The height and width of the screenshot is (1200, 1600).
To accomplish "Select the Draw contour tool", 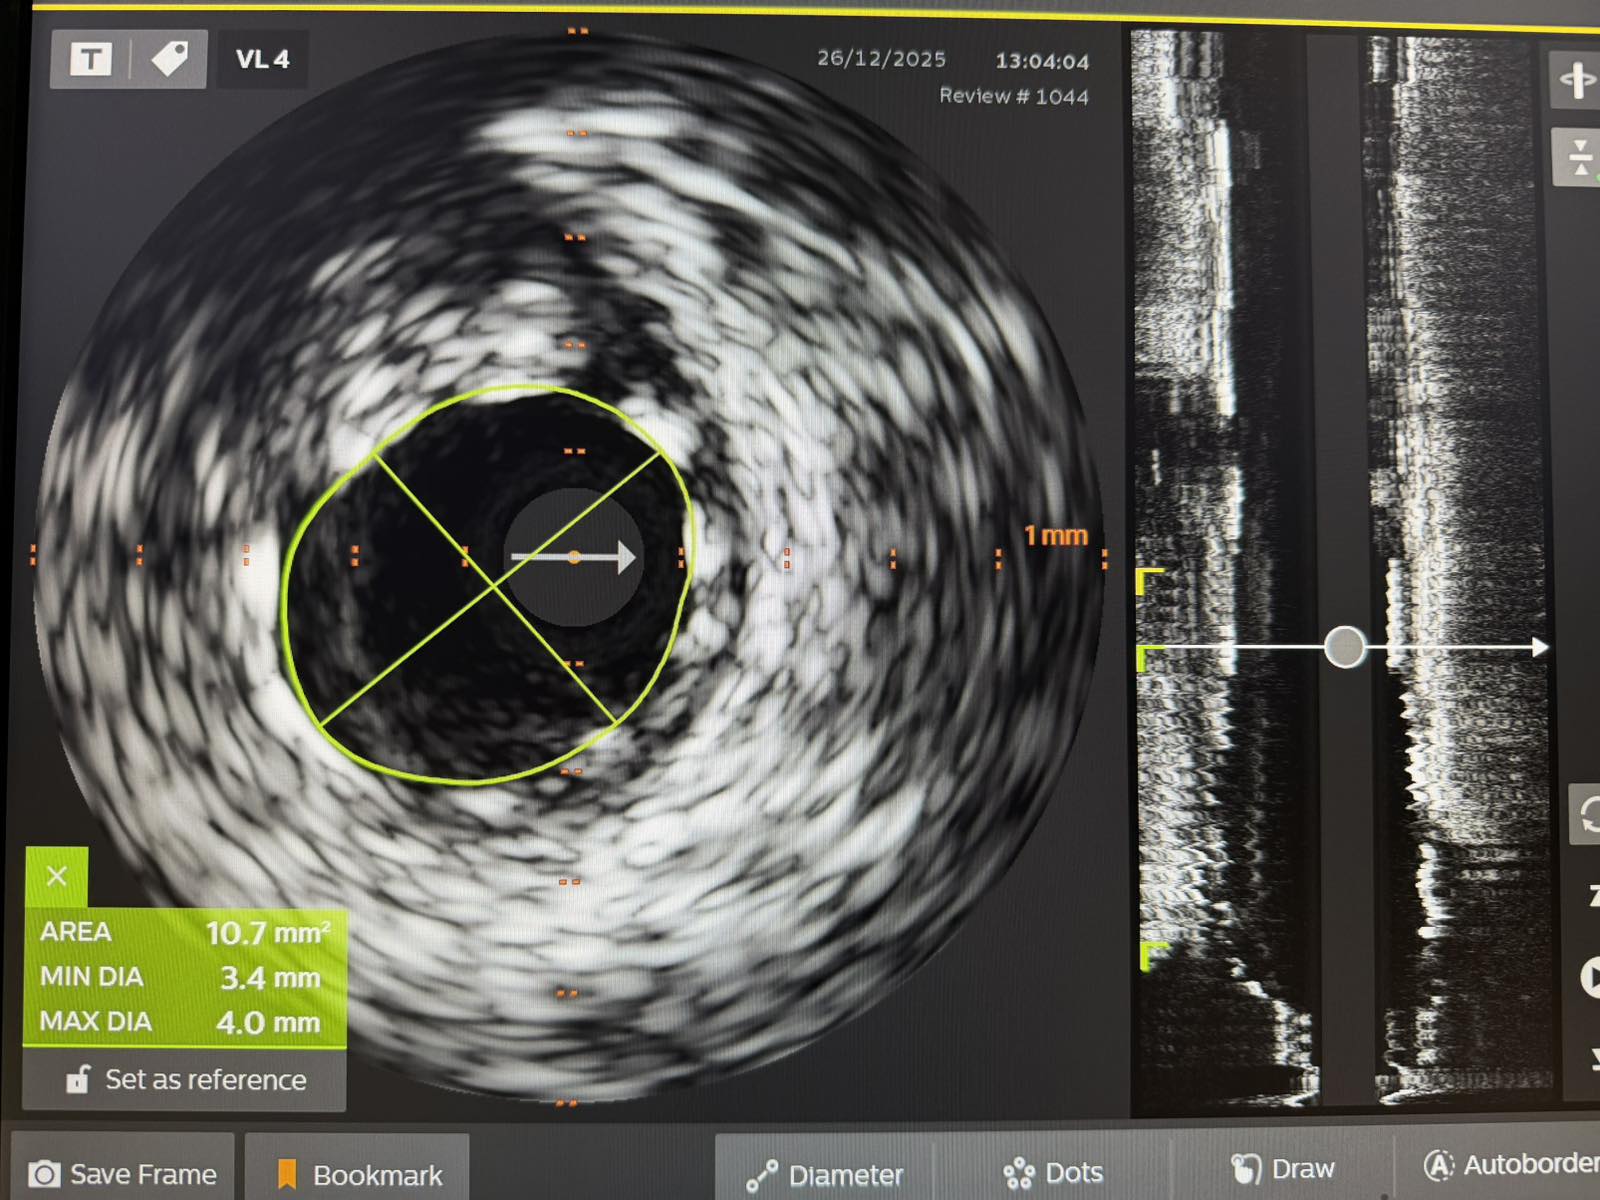I will click(1282, 1168).
